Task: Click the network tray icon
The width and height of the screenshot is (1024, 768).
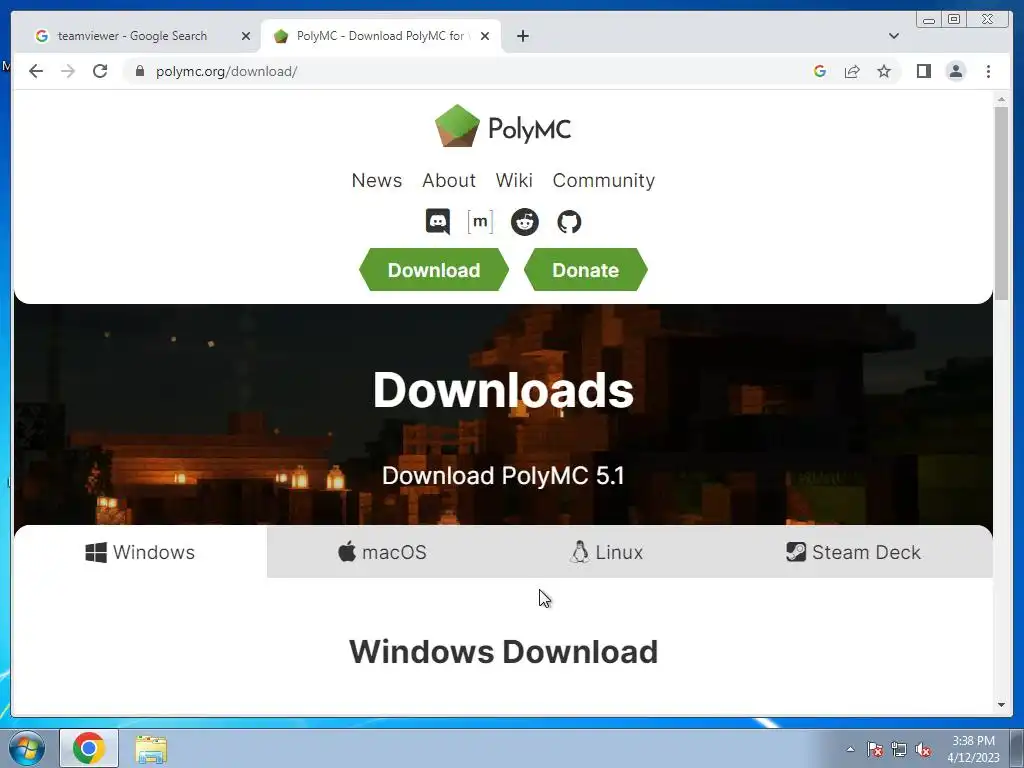Action: 899,750
